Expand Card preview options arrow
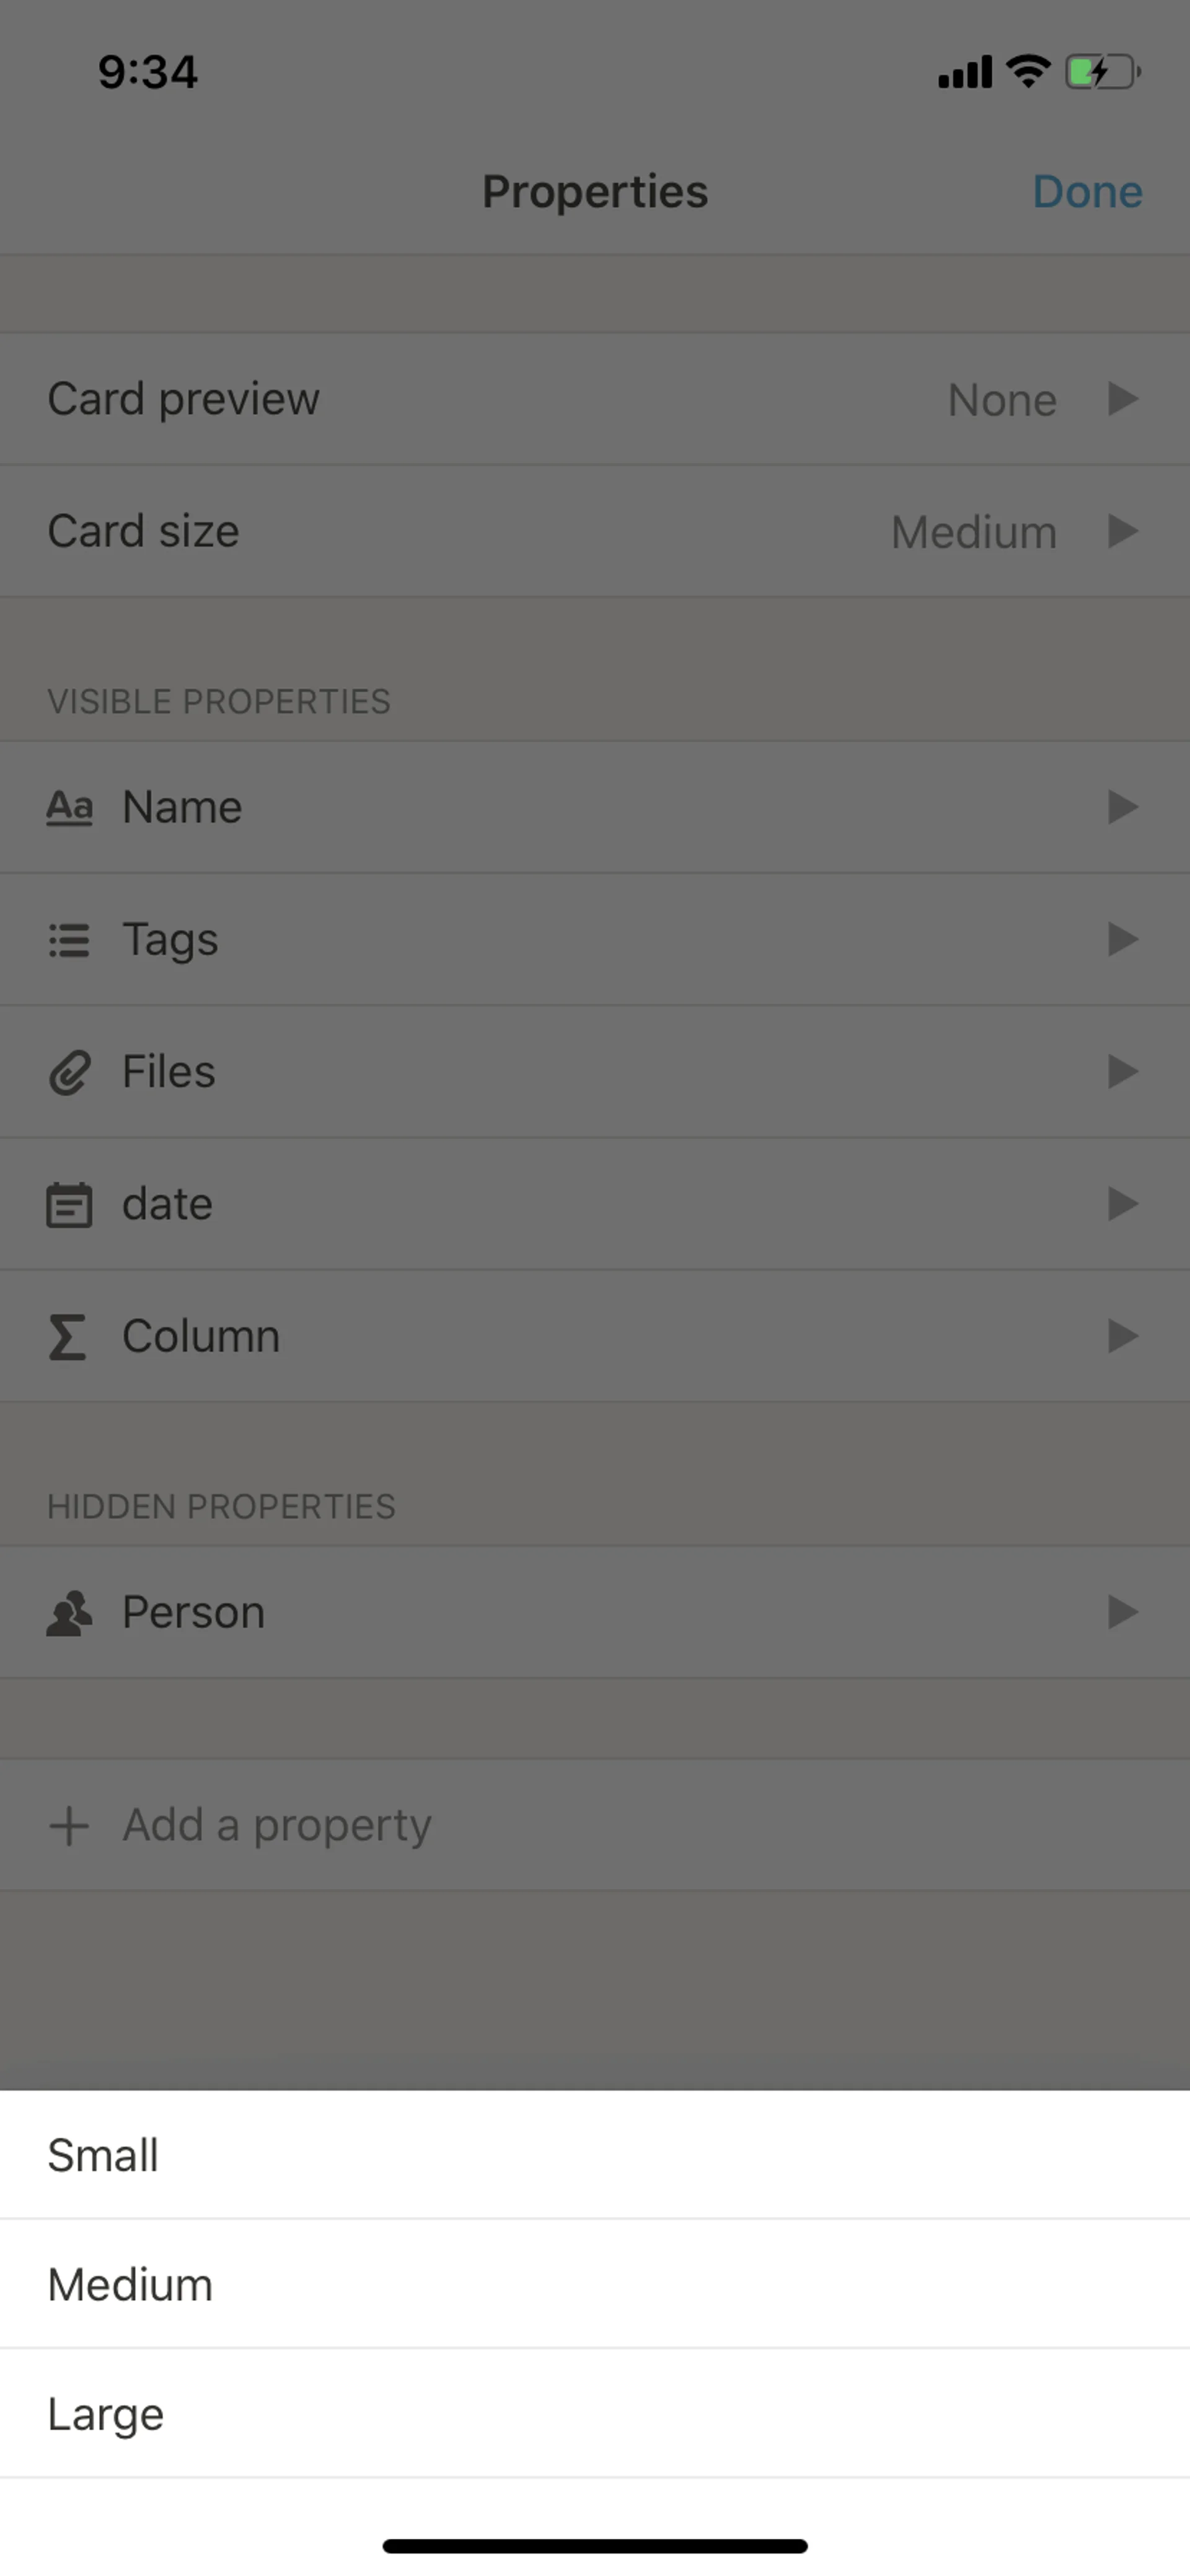The width and height of the screenshot is (1190, 2576). [x=1123, y=399]
